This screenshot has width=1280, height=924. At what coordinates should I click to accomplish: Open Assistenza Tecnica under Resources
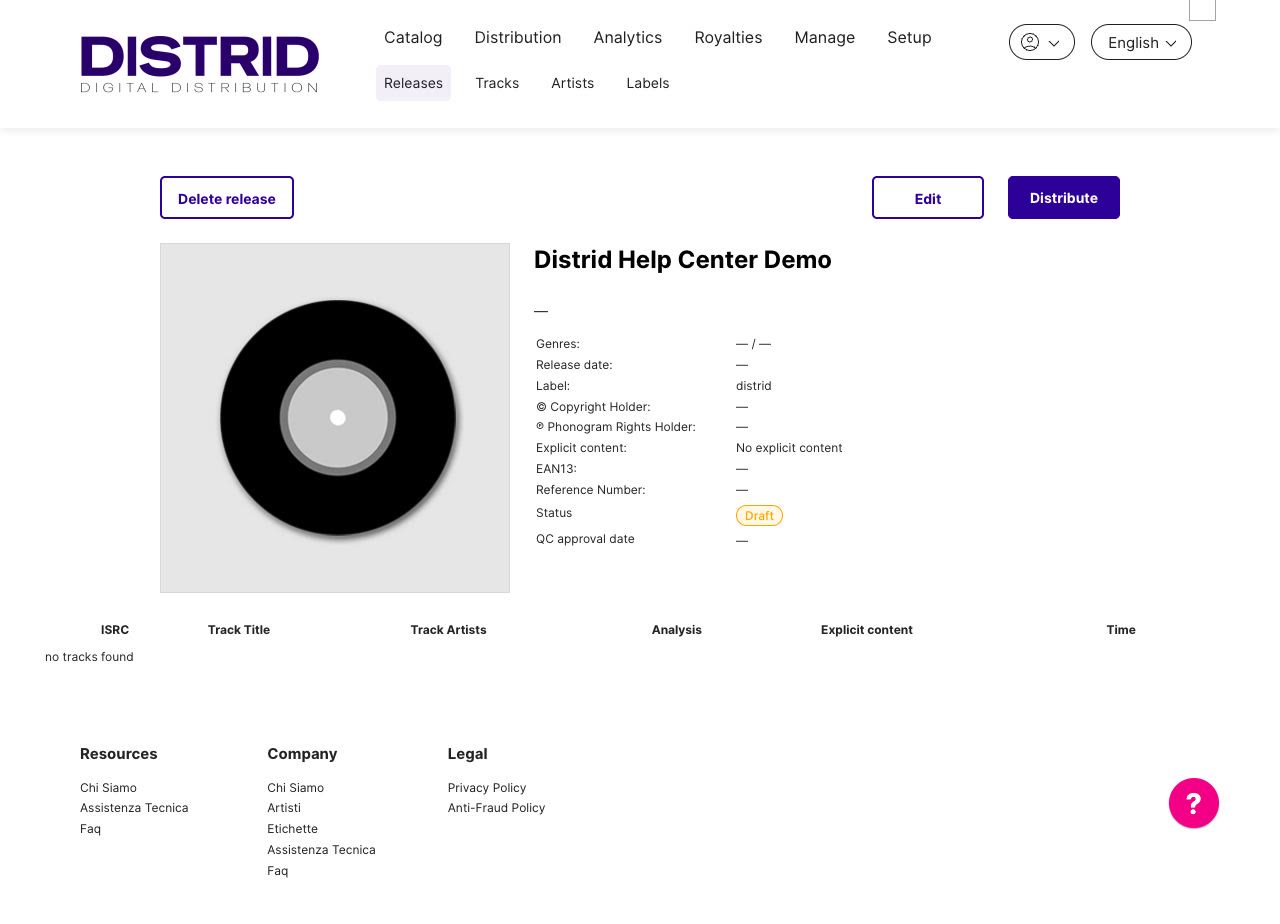tap(134, 808)
